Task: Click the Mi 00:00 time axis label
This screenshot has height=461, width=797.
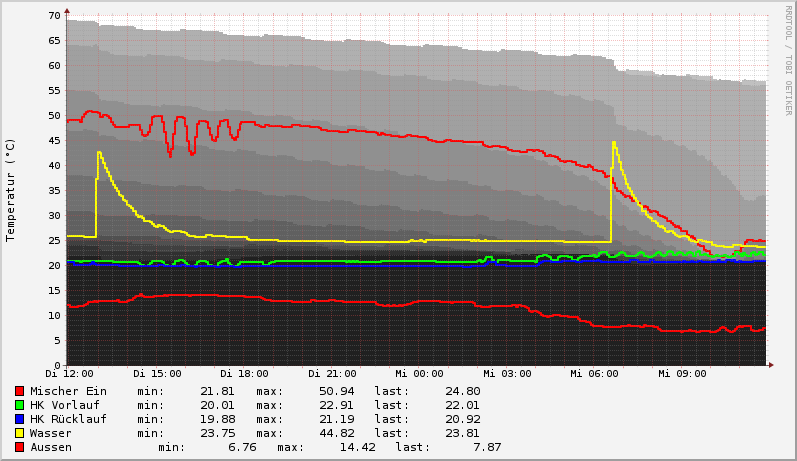Action: pyautogui.click(x=420, y=374)
